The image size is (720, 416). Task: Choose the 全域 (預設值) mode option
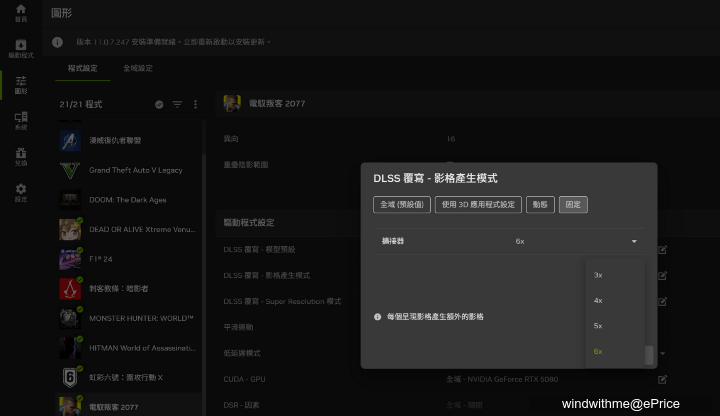402,205
